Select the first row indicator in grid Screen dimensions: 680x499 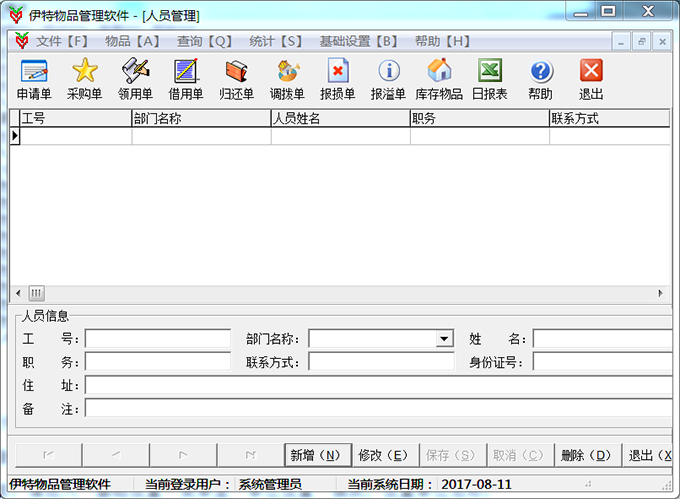click(15, 136)
